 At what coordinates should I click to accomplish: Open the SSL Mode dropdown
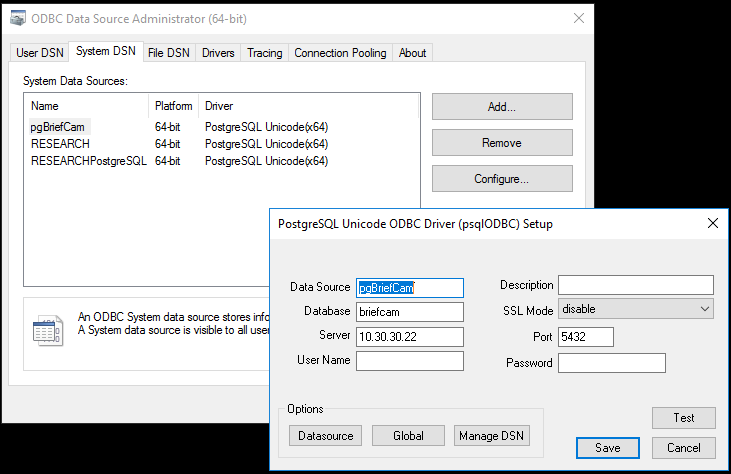pyautogui.click(x=636, y=309)
